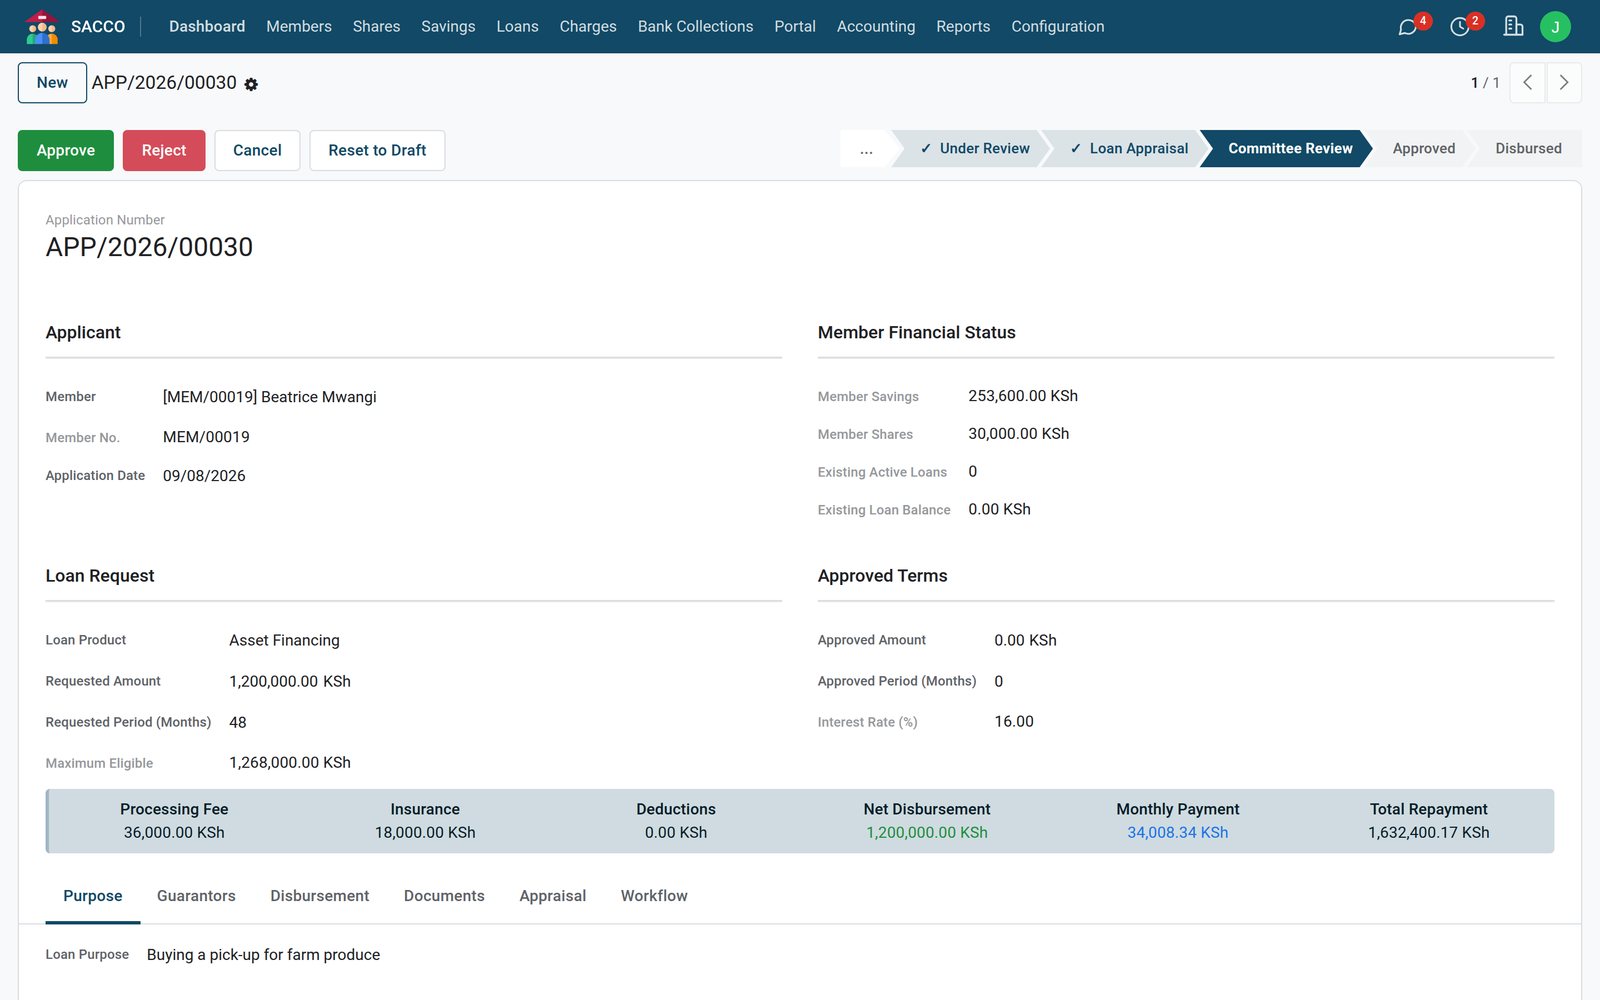Open the activities clock icon
Screen dimensions: 1600x1000
coord(1460,27)
